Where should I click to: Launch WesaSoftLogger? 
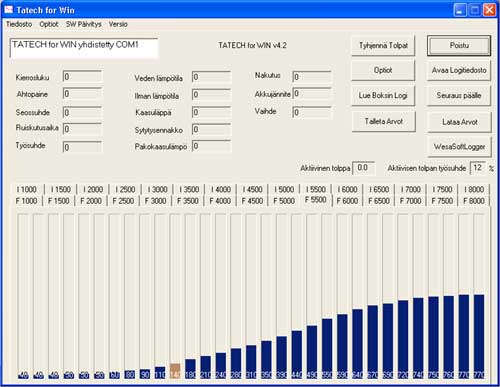pos(459,147)
